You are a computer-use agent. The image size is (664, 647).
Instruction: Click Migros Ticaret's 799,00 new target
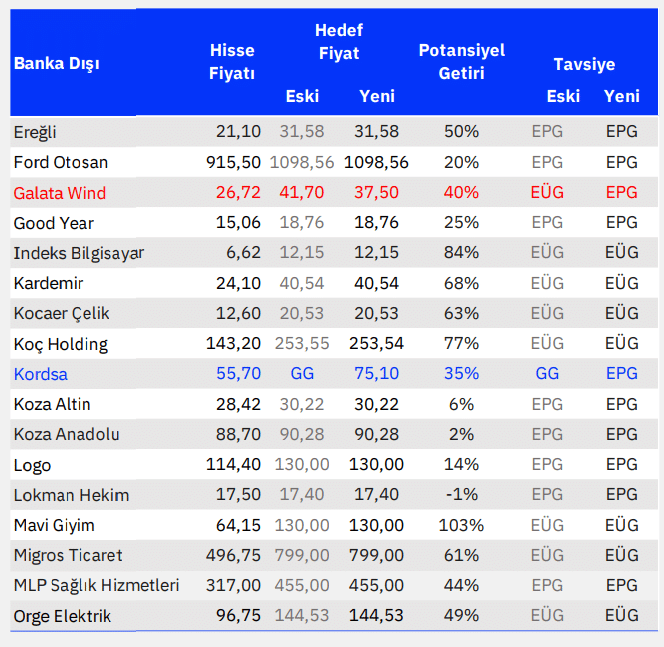(376, 556)
